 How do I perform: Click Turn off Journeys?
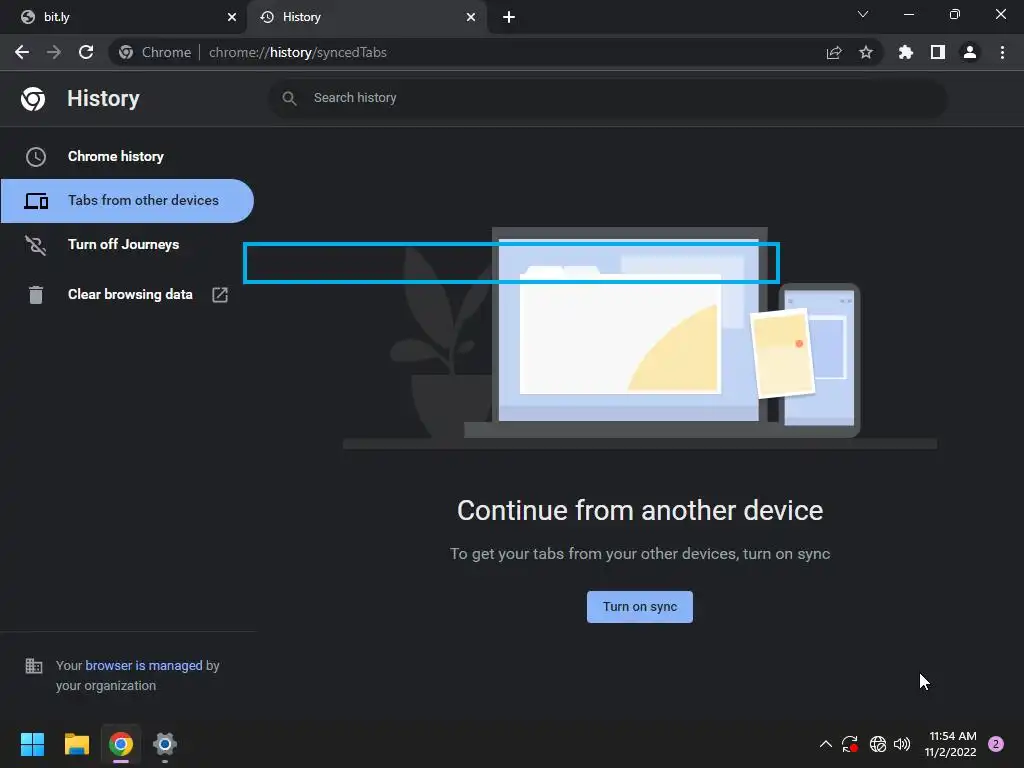[x=127, y=245]
